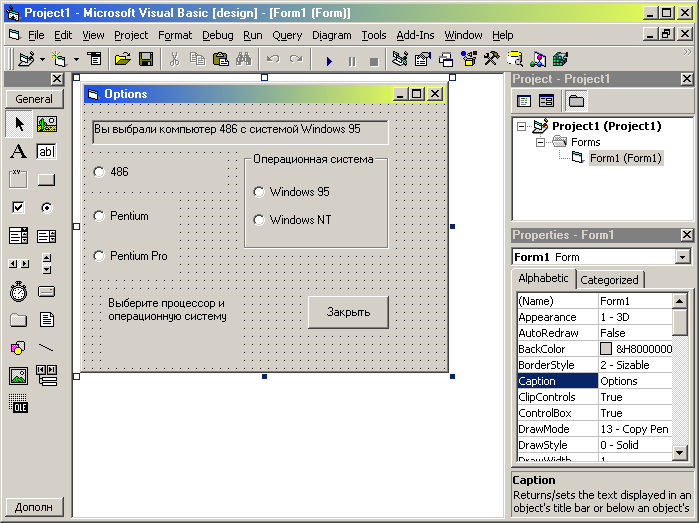Click View Code in Project panel
The width and height of the screenshot is (699, 523).
[524, 101]
